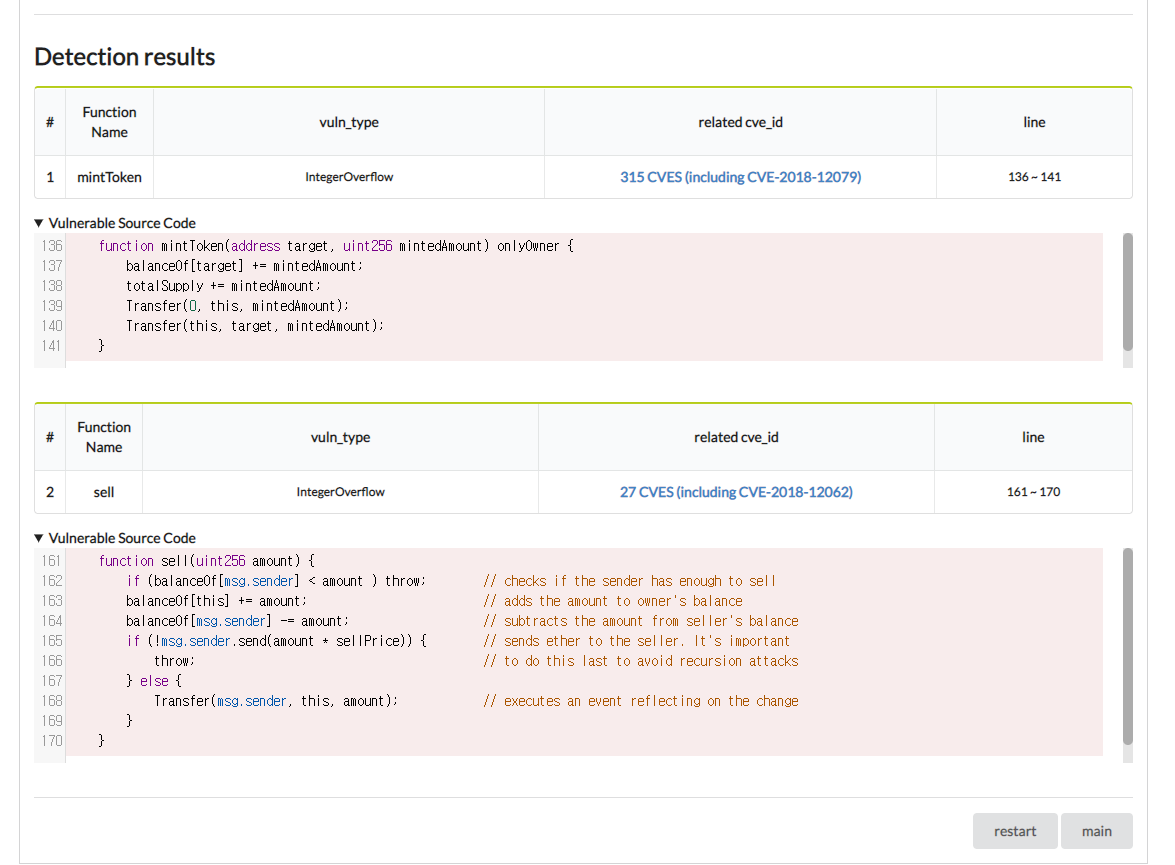Viewport: 1175px width, 865px height.
Task: Click the scrollbar beside the mintToken code block
Action: pos(1128,292)
